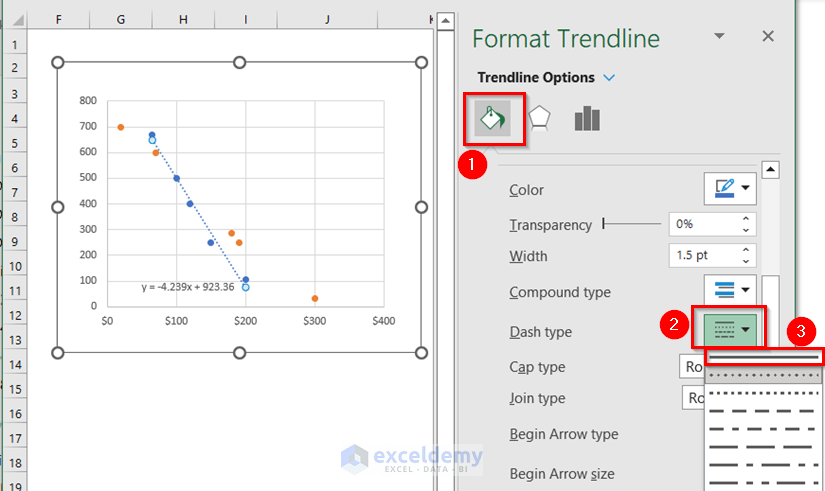Image resolution: width=825 pixels, height=491 pixels.
Task: Close the Format Trendline pane
Action: click(768, 36)
